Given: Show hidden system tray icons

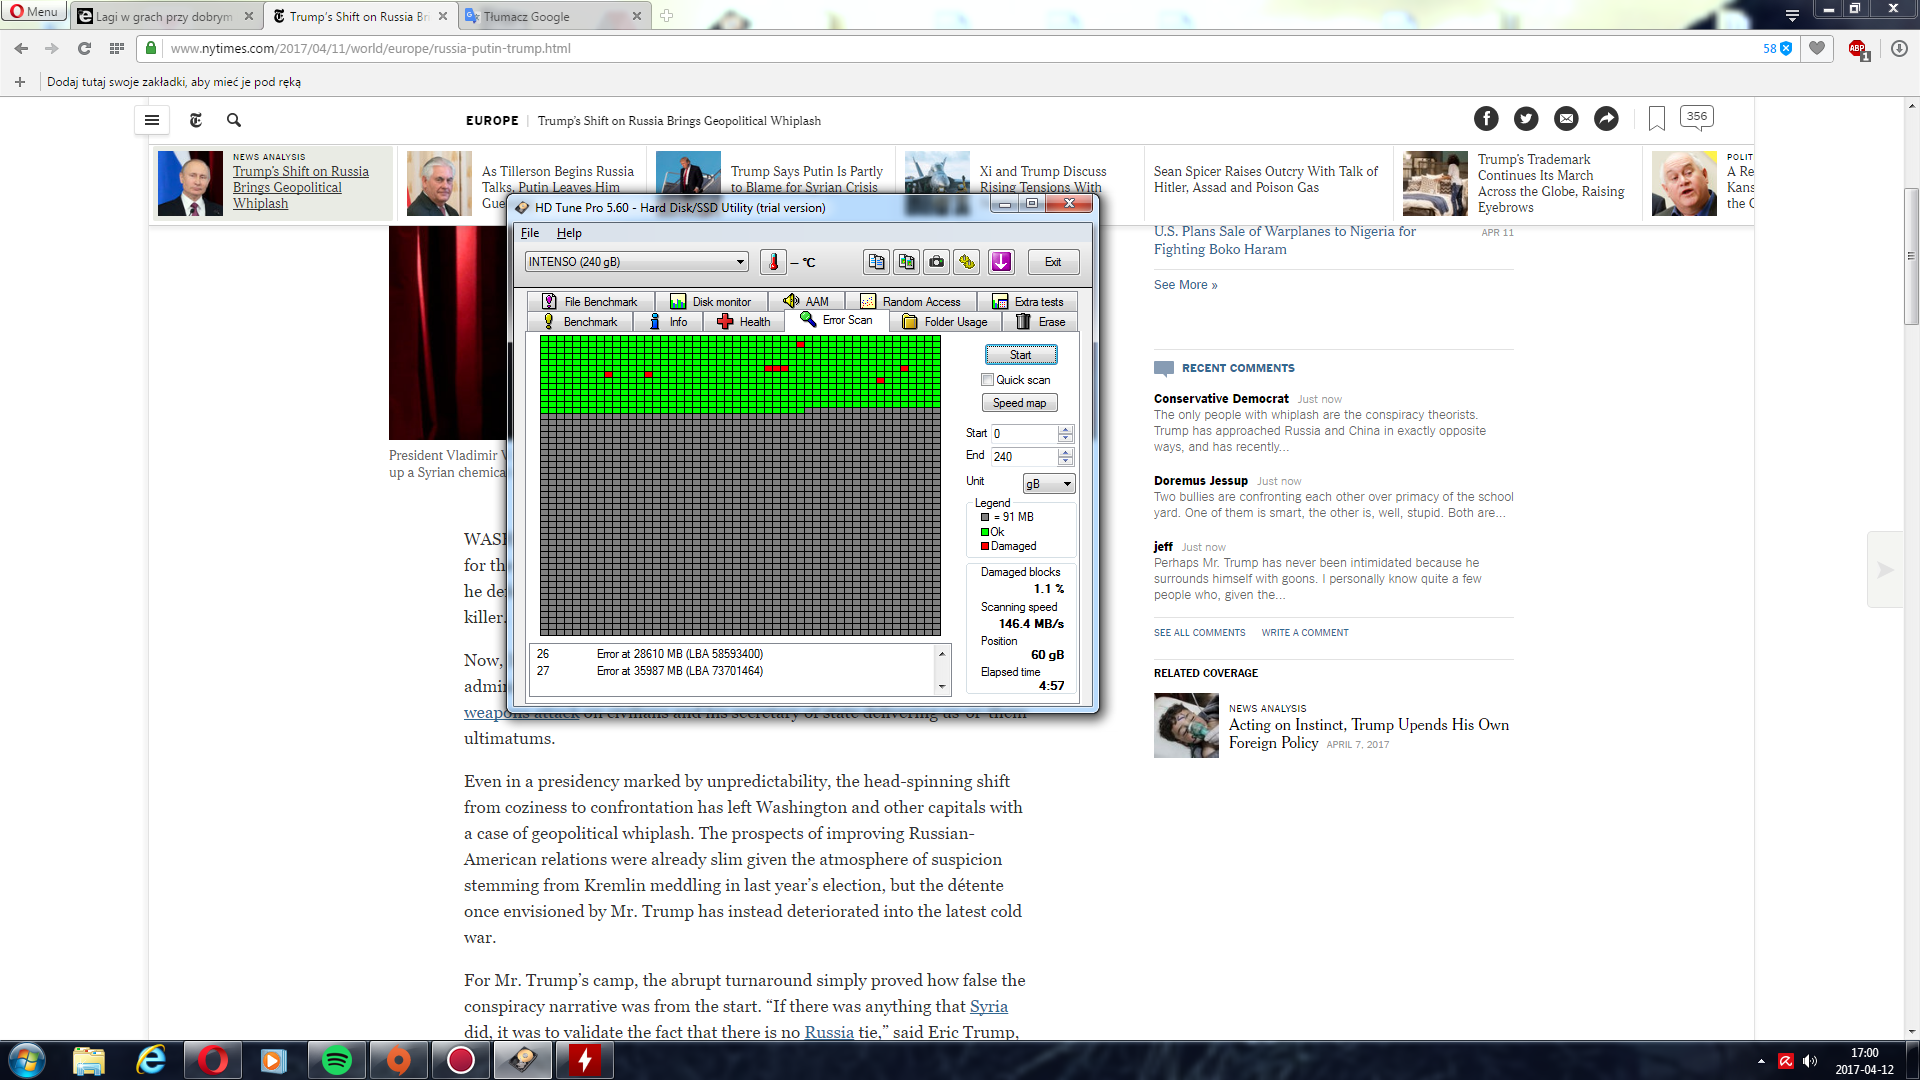Looking at the screenshot, I should coord(1761,1061).
